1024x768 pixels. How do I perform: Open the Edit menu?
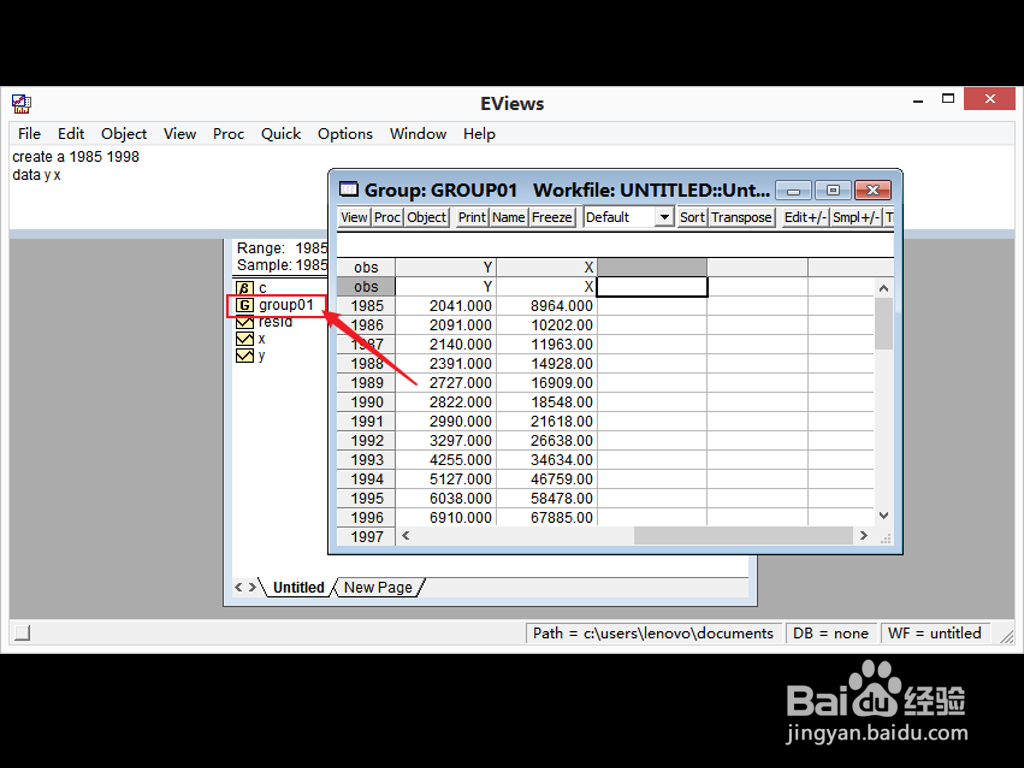pos(71,134)
